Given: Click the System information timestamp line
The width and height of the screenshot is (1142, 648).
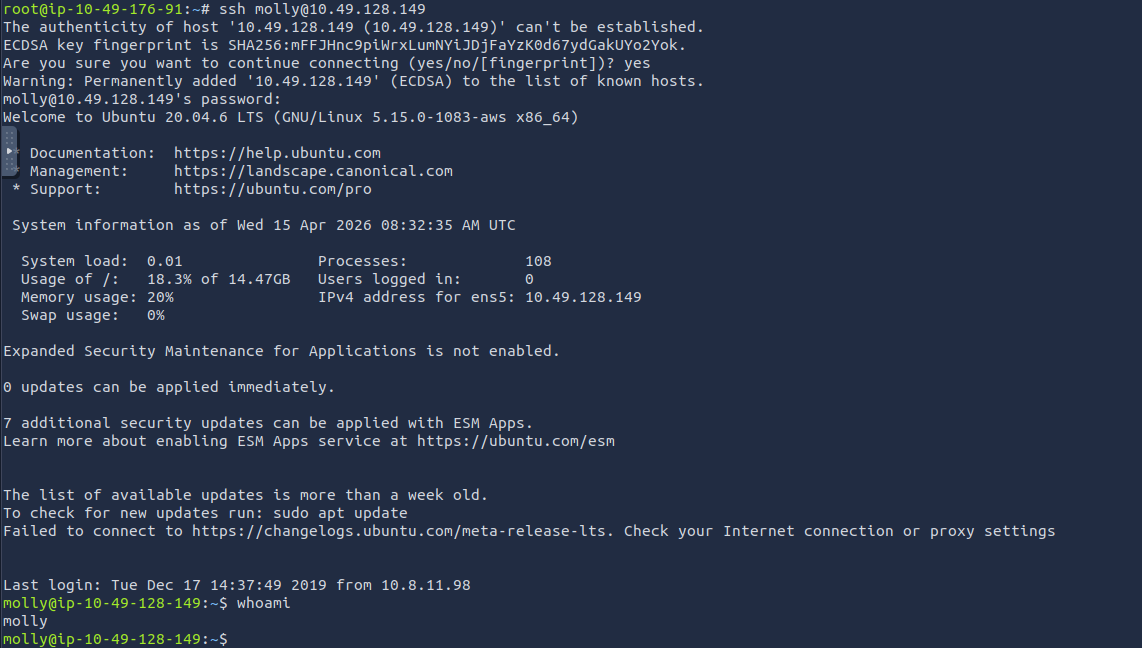Looking at the screenshot, I should coord(264,225).
